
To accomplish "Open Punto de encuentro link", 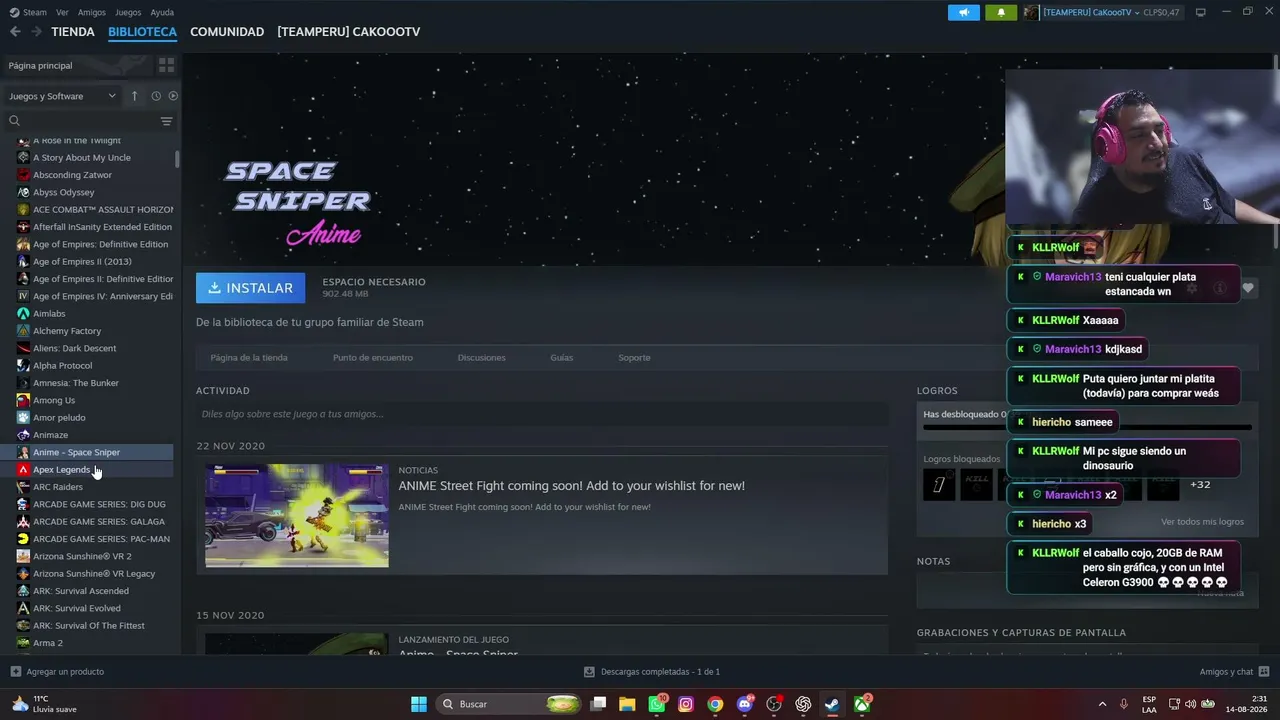I will [373, 358].
